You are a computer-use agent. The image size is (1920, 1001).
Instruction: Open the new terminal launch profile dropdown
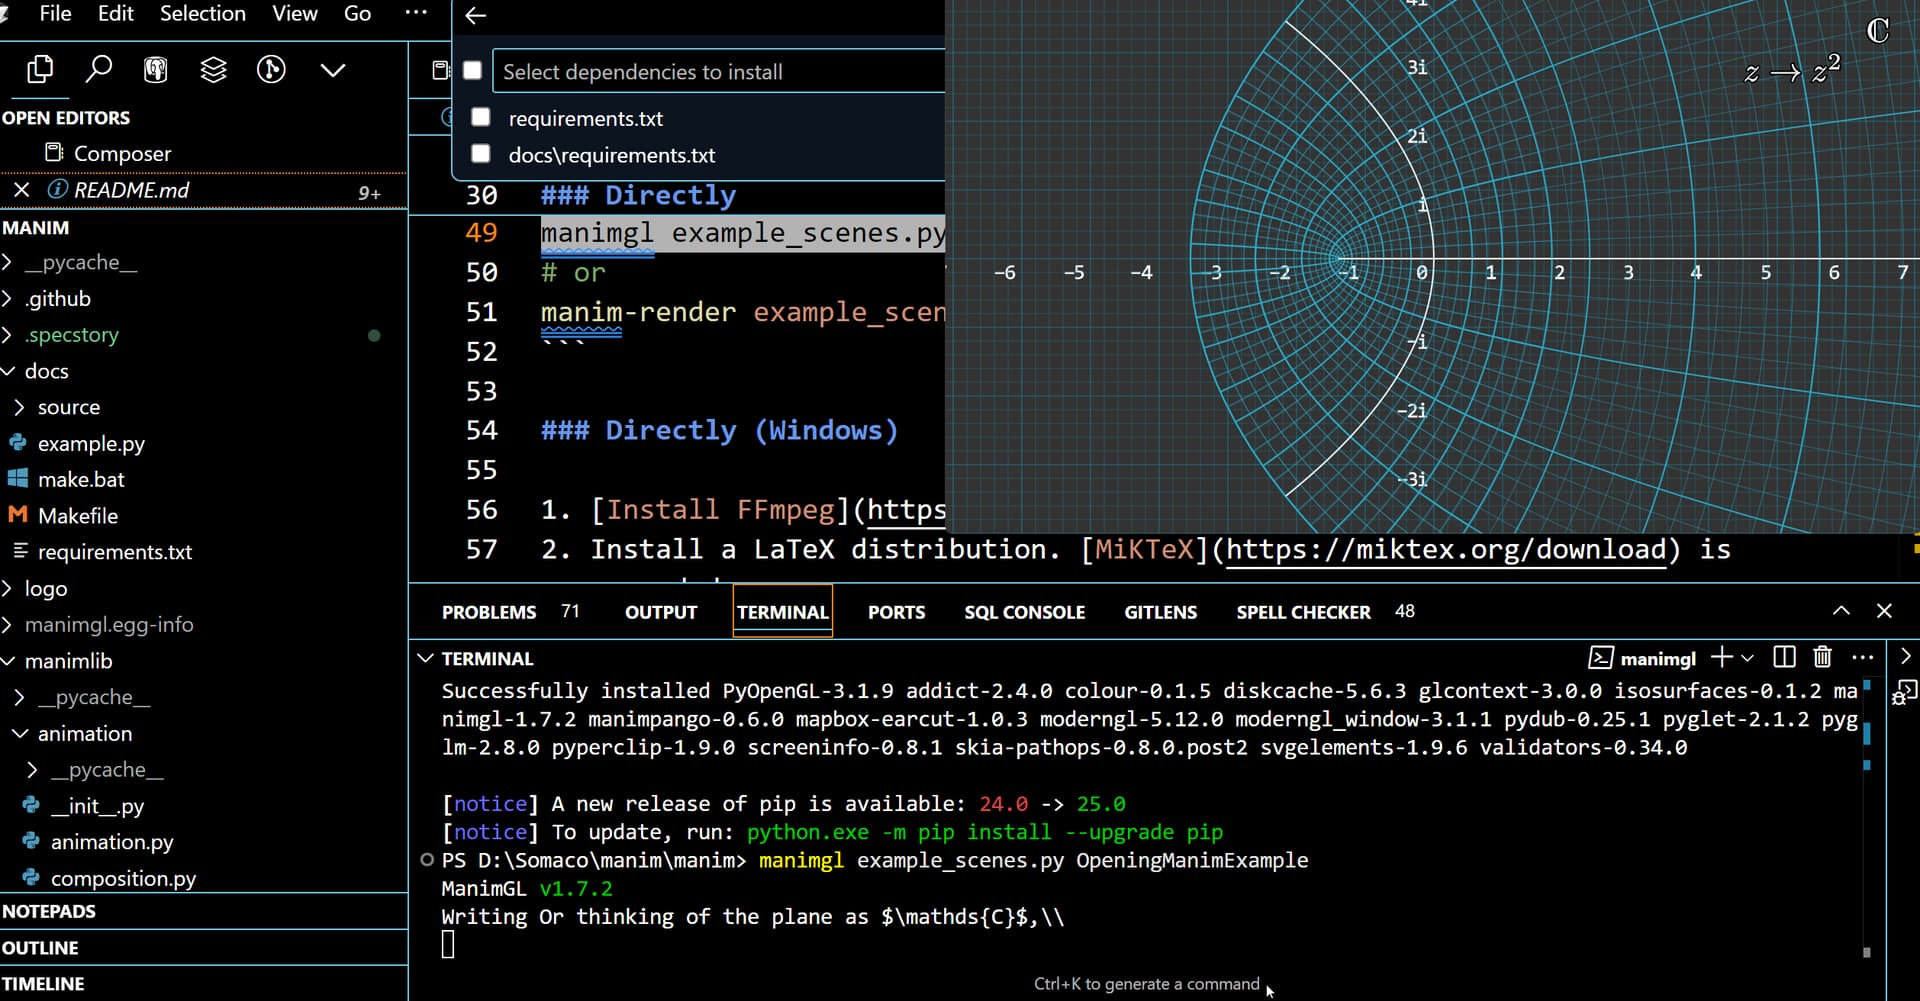(x=1748, y=658)
